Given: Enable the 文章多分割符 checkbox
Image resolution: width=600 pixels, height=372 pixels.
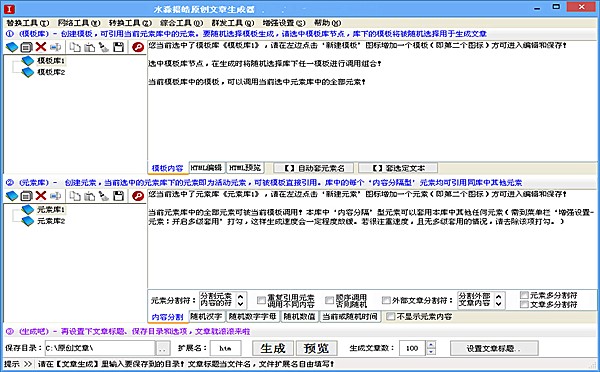Looking at the screenshot, I should click(x=524, y=305).
